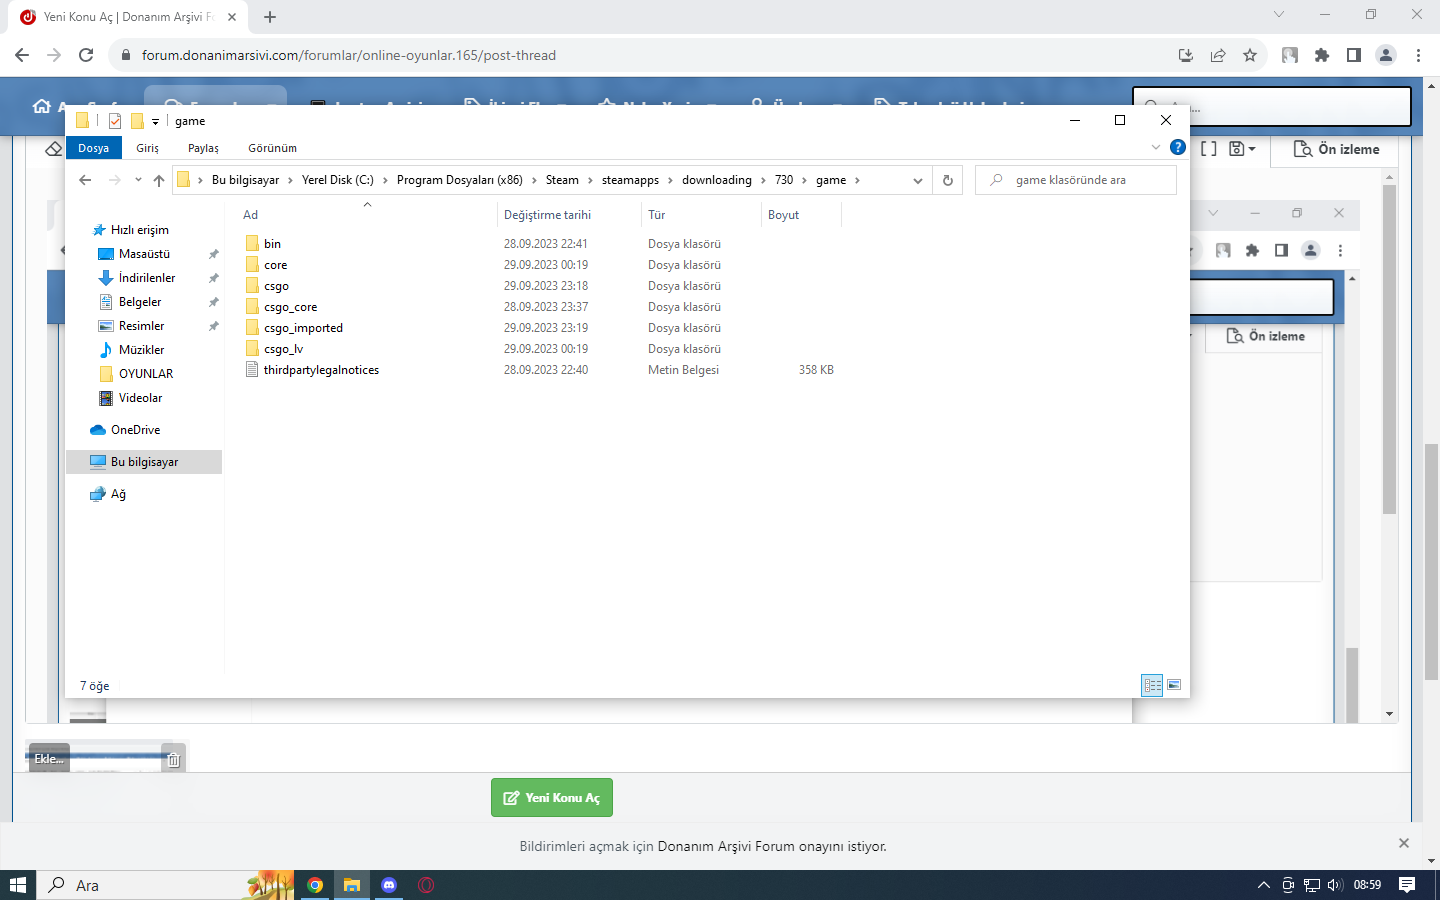Open Discord from the taskbar
This screenshot has height=900, width=1440.
click(x=389, y=885)
